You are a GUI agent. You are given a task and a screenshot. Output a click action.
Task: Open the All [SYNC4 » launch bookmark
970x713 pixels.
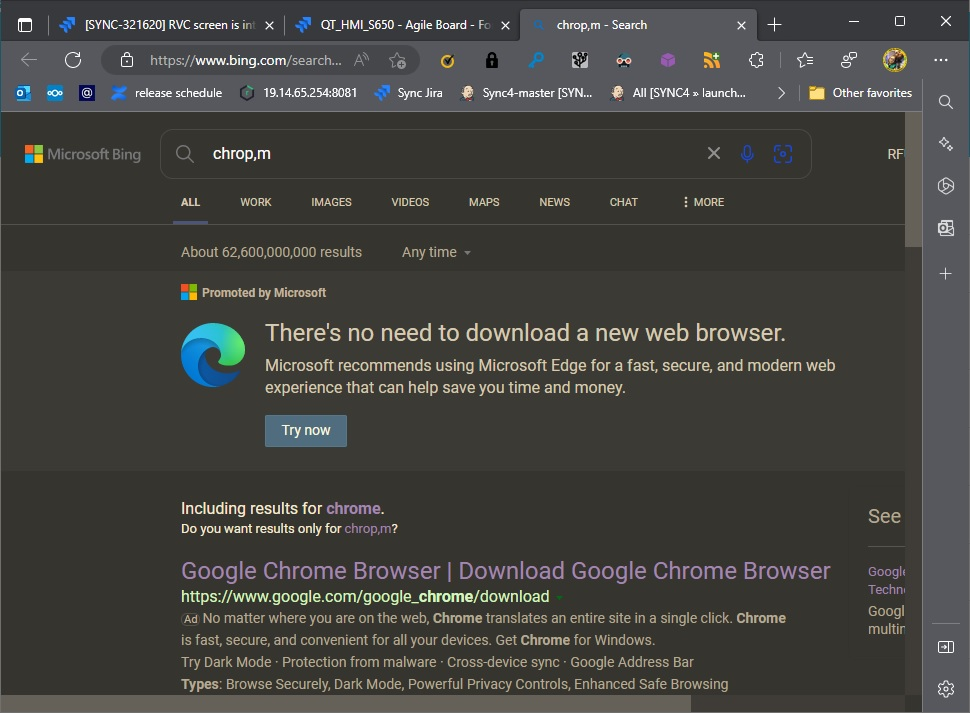678,93
